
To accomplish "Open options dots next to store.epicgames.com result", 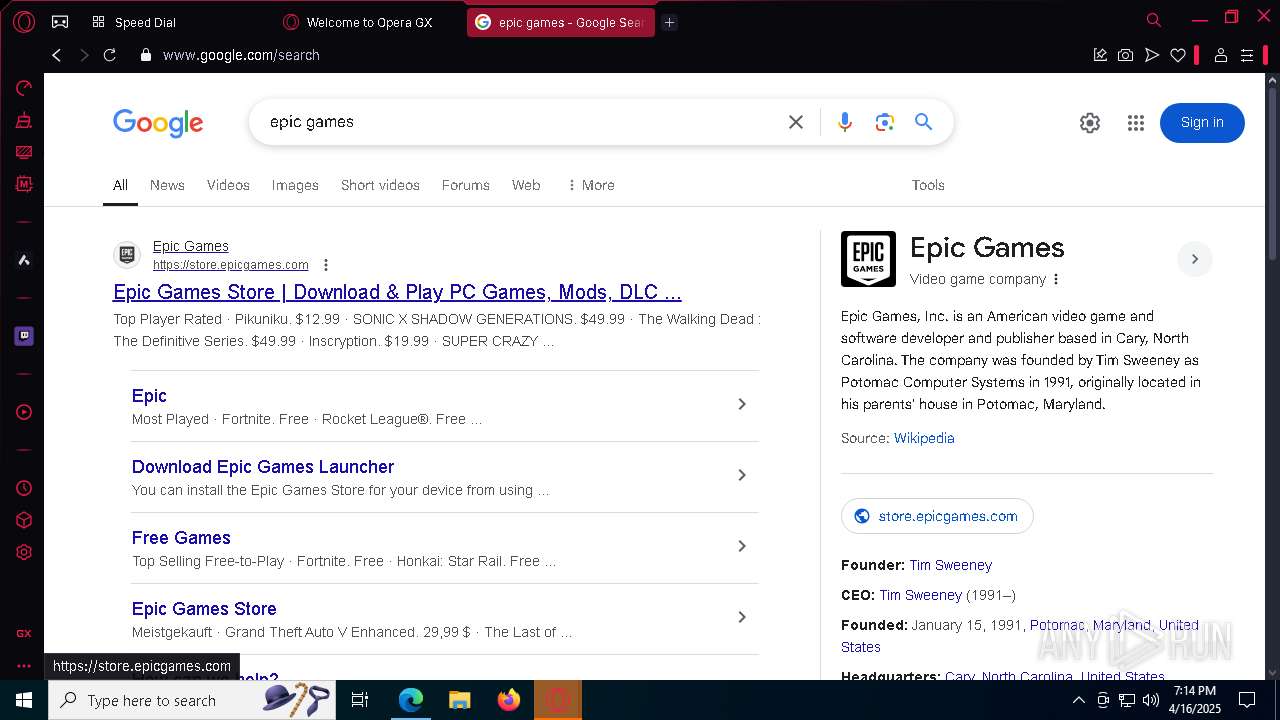I will point(326,265).
